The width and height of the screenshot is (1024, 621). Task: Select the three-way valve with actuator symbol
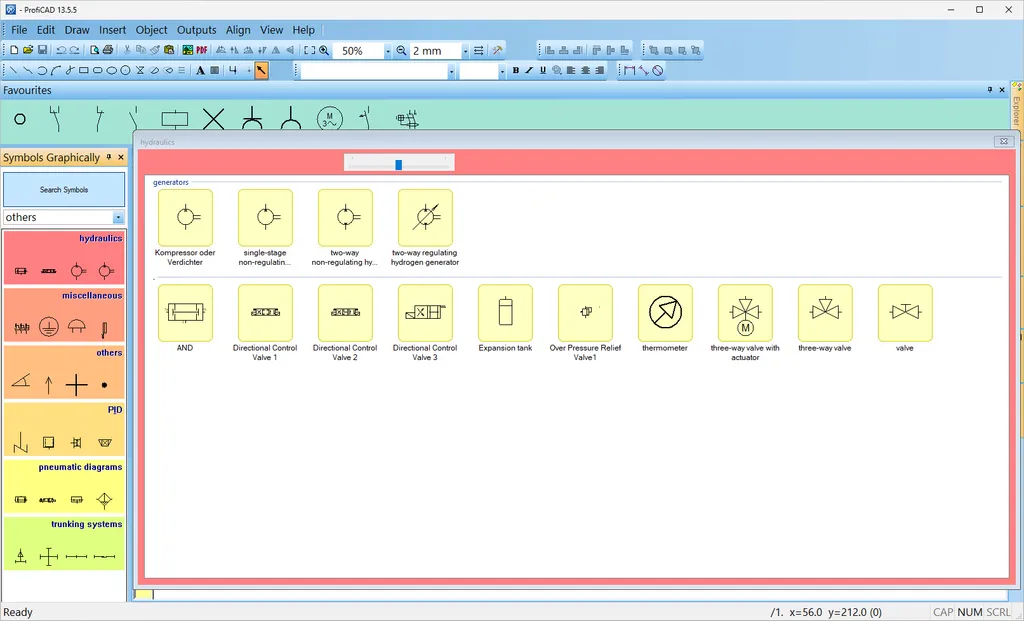point(745,313)
